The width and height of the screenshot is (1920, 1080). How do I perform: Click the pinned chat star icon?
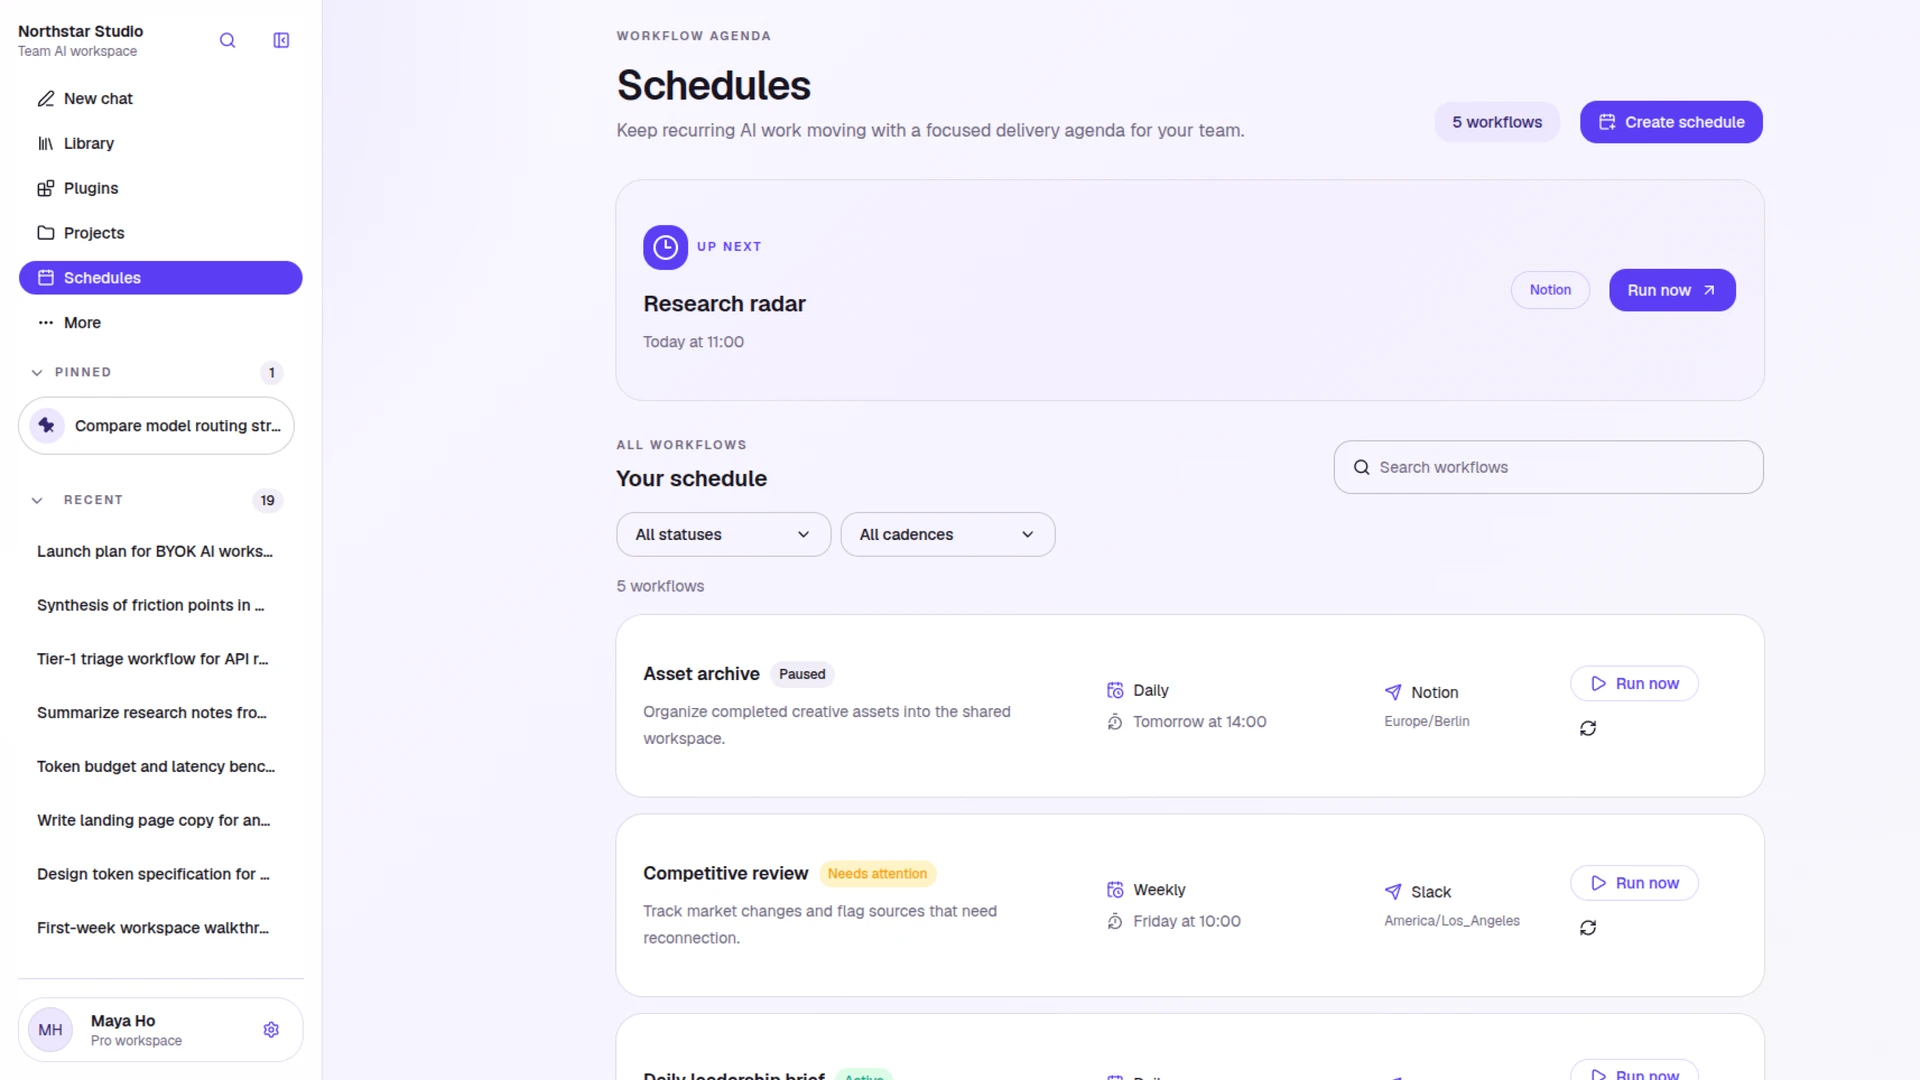47,426
